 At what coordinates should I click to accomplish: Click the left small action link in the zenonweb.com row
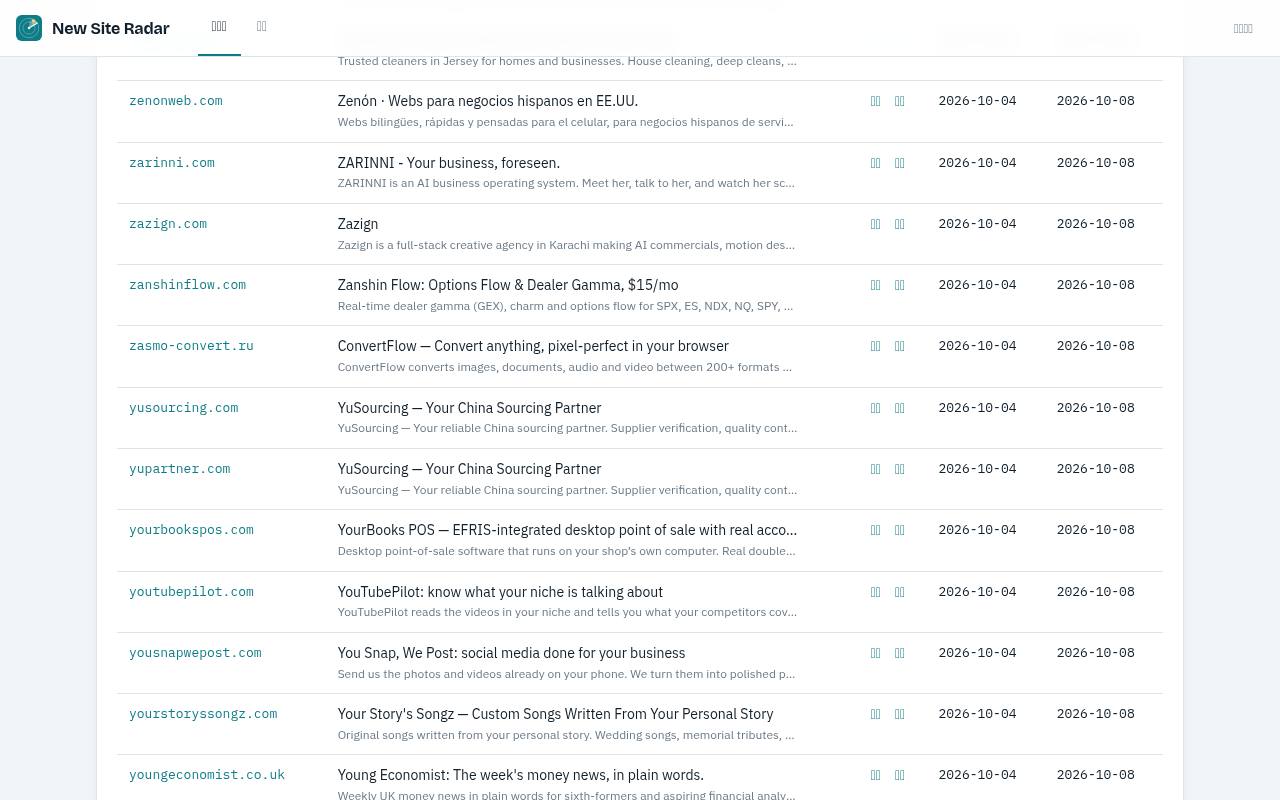tap(876, 101)
